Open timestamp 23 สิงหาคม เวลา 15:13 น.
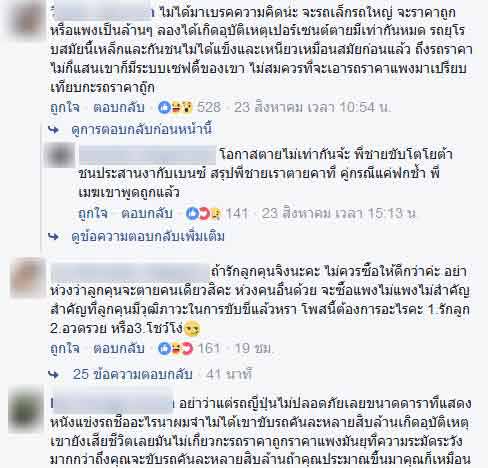Viewport: 488px width, 468px height. [x=339, y=214]
